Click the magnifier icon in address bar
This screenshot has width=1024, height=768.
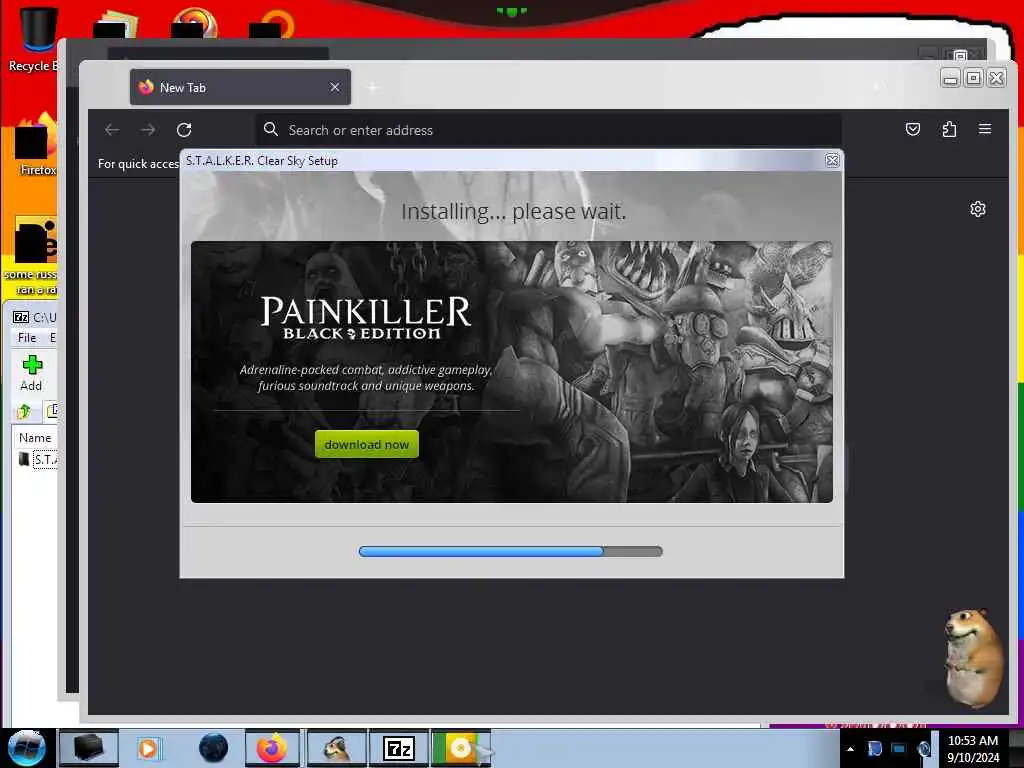[x=271, y=129]
